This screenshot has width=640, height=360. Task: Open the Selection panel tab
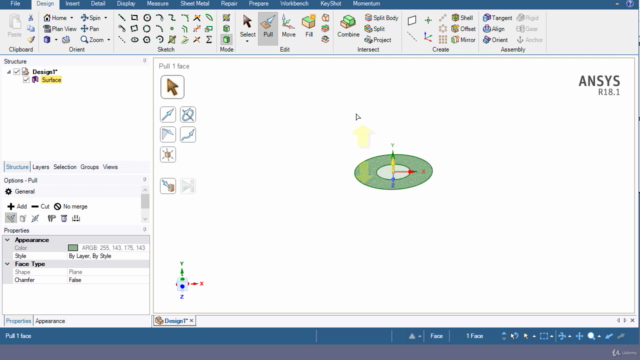pos(65,167)
